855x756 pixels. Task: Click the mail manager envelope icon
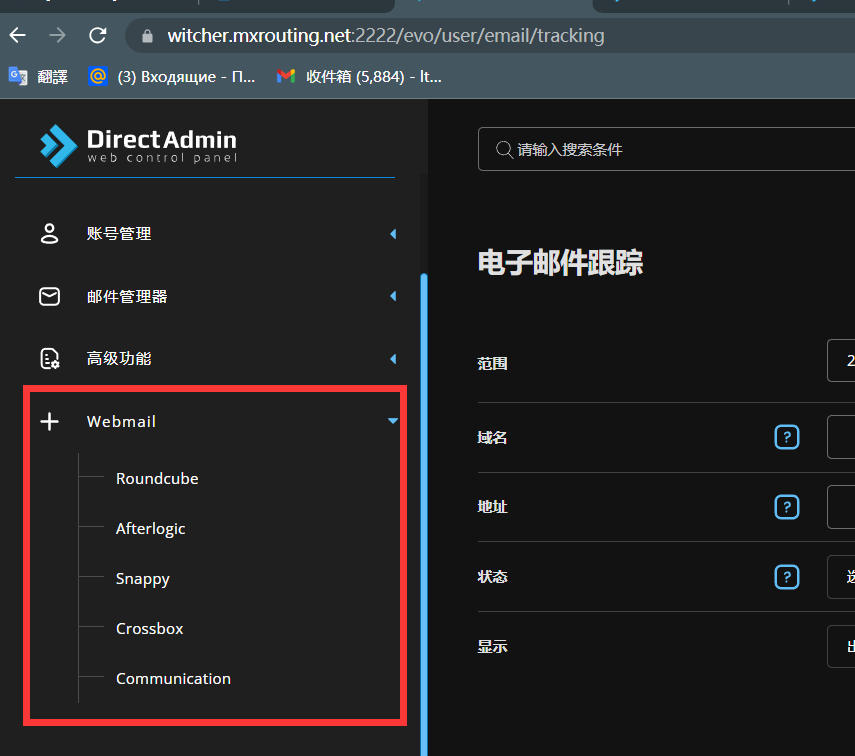coord(49,296)
